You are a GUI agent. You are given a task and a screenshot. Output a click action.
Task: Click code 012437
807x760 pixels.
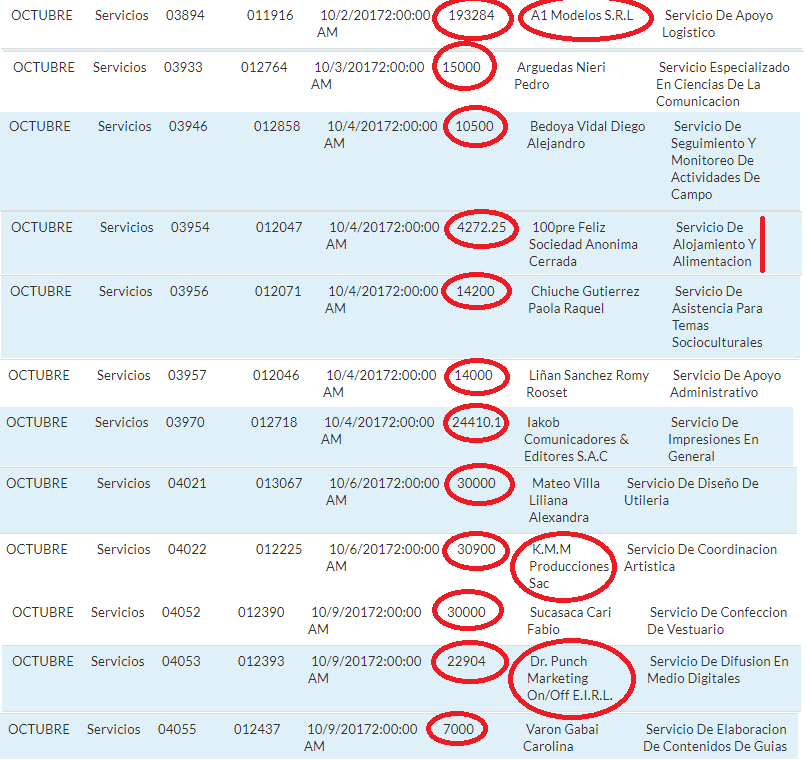(x=257, y=730)
